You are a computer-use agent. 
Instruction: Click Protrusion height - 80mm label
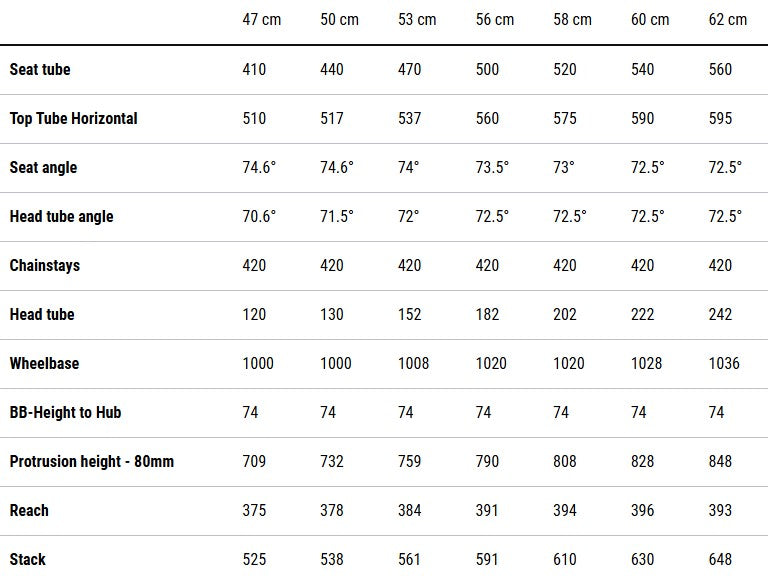91,461
